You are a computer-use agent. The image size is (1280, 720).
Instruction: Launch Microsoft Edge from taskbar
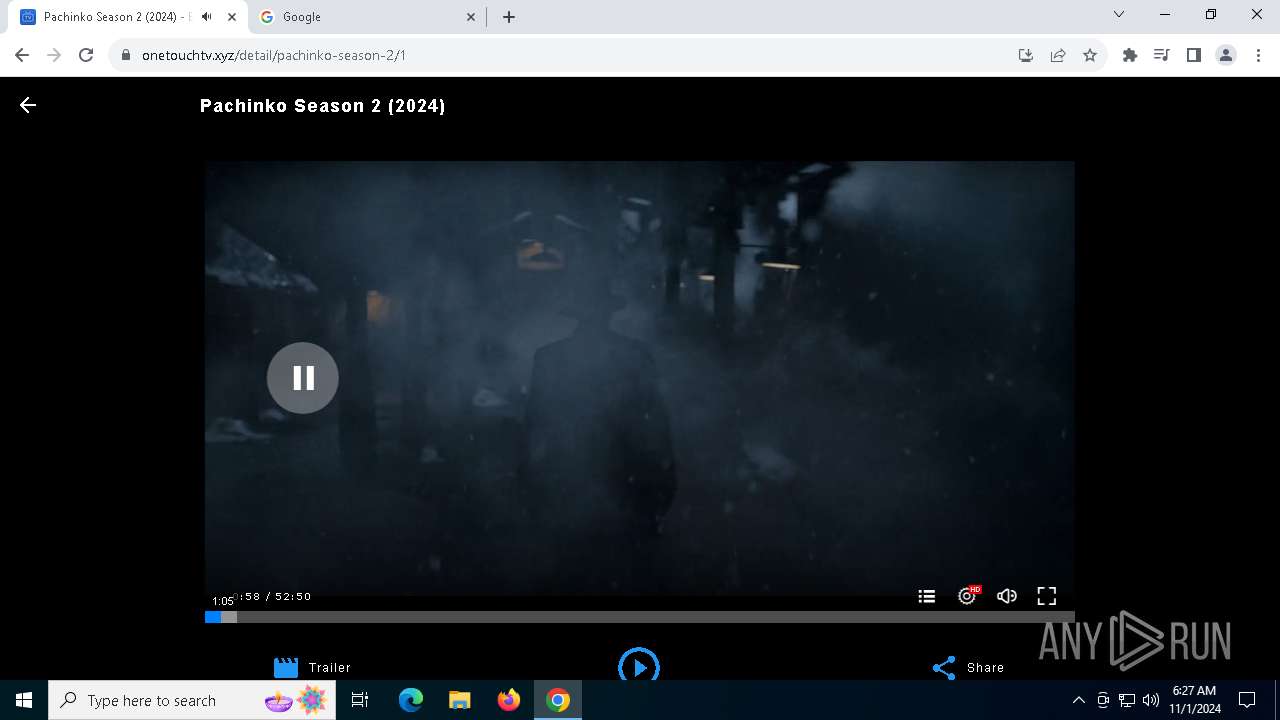pos(411,700)
